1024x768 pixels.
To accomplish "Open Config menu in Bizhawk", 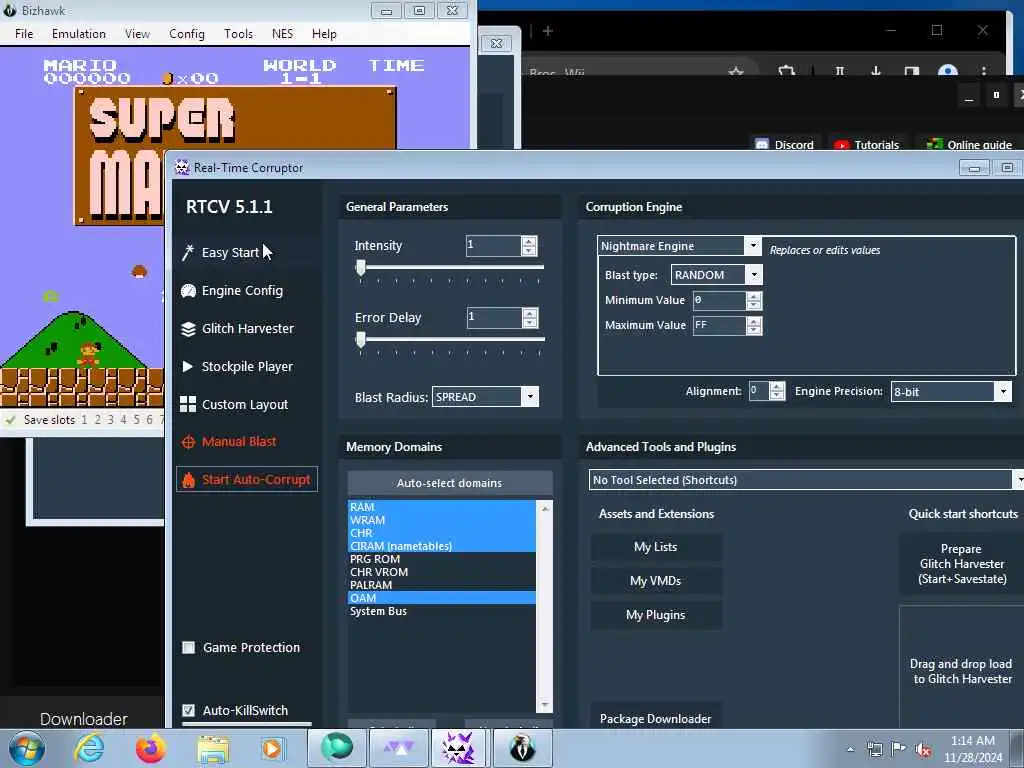I will tap(187, 33).
